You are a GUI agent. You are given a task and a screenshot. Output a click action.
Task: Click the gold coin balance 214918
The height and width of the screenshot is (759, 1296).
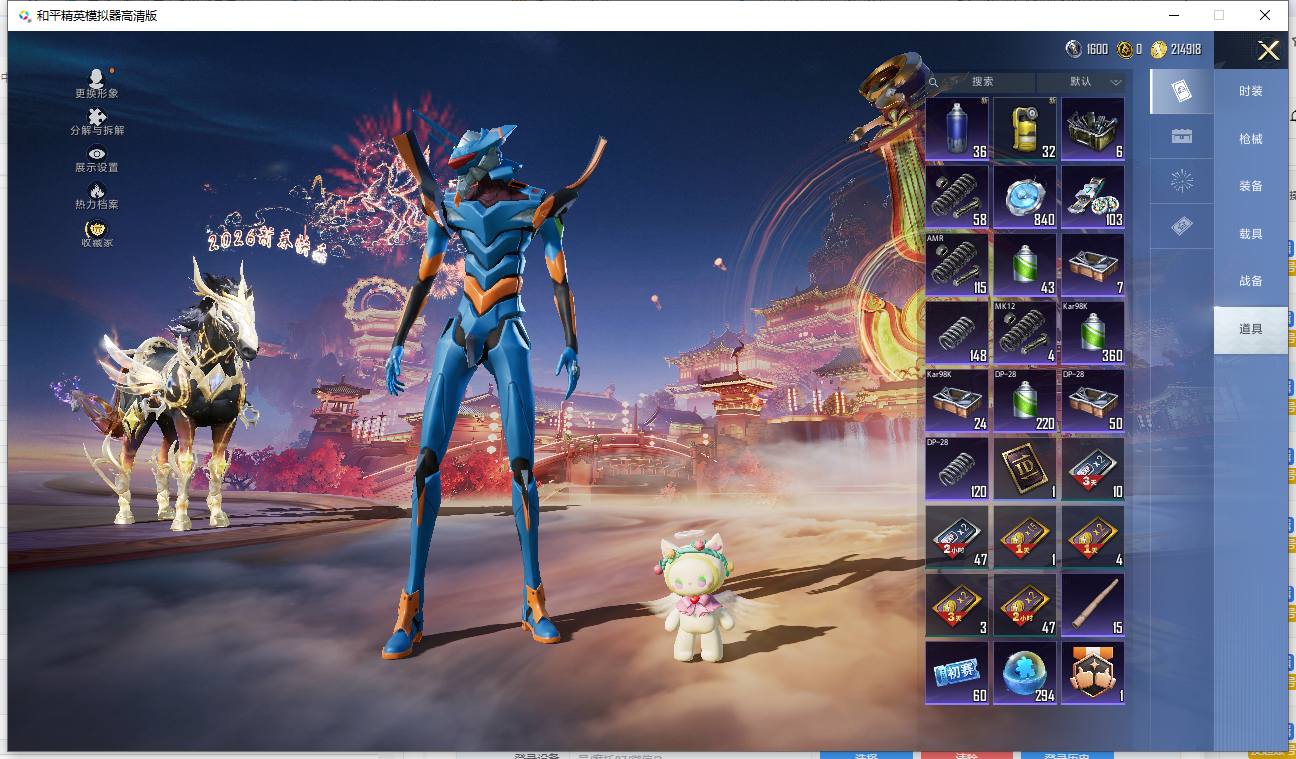coord(1177,49)
